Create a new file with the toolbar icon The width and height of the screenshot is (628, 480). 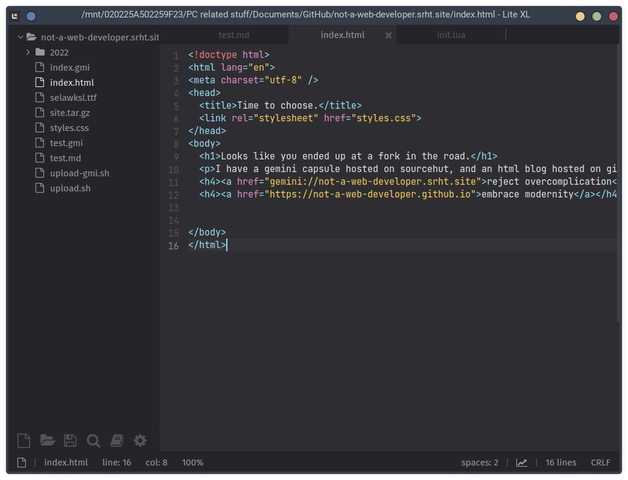coord(24,441)
